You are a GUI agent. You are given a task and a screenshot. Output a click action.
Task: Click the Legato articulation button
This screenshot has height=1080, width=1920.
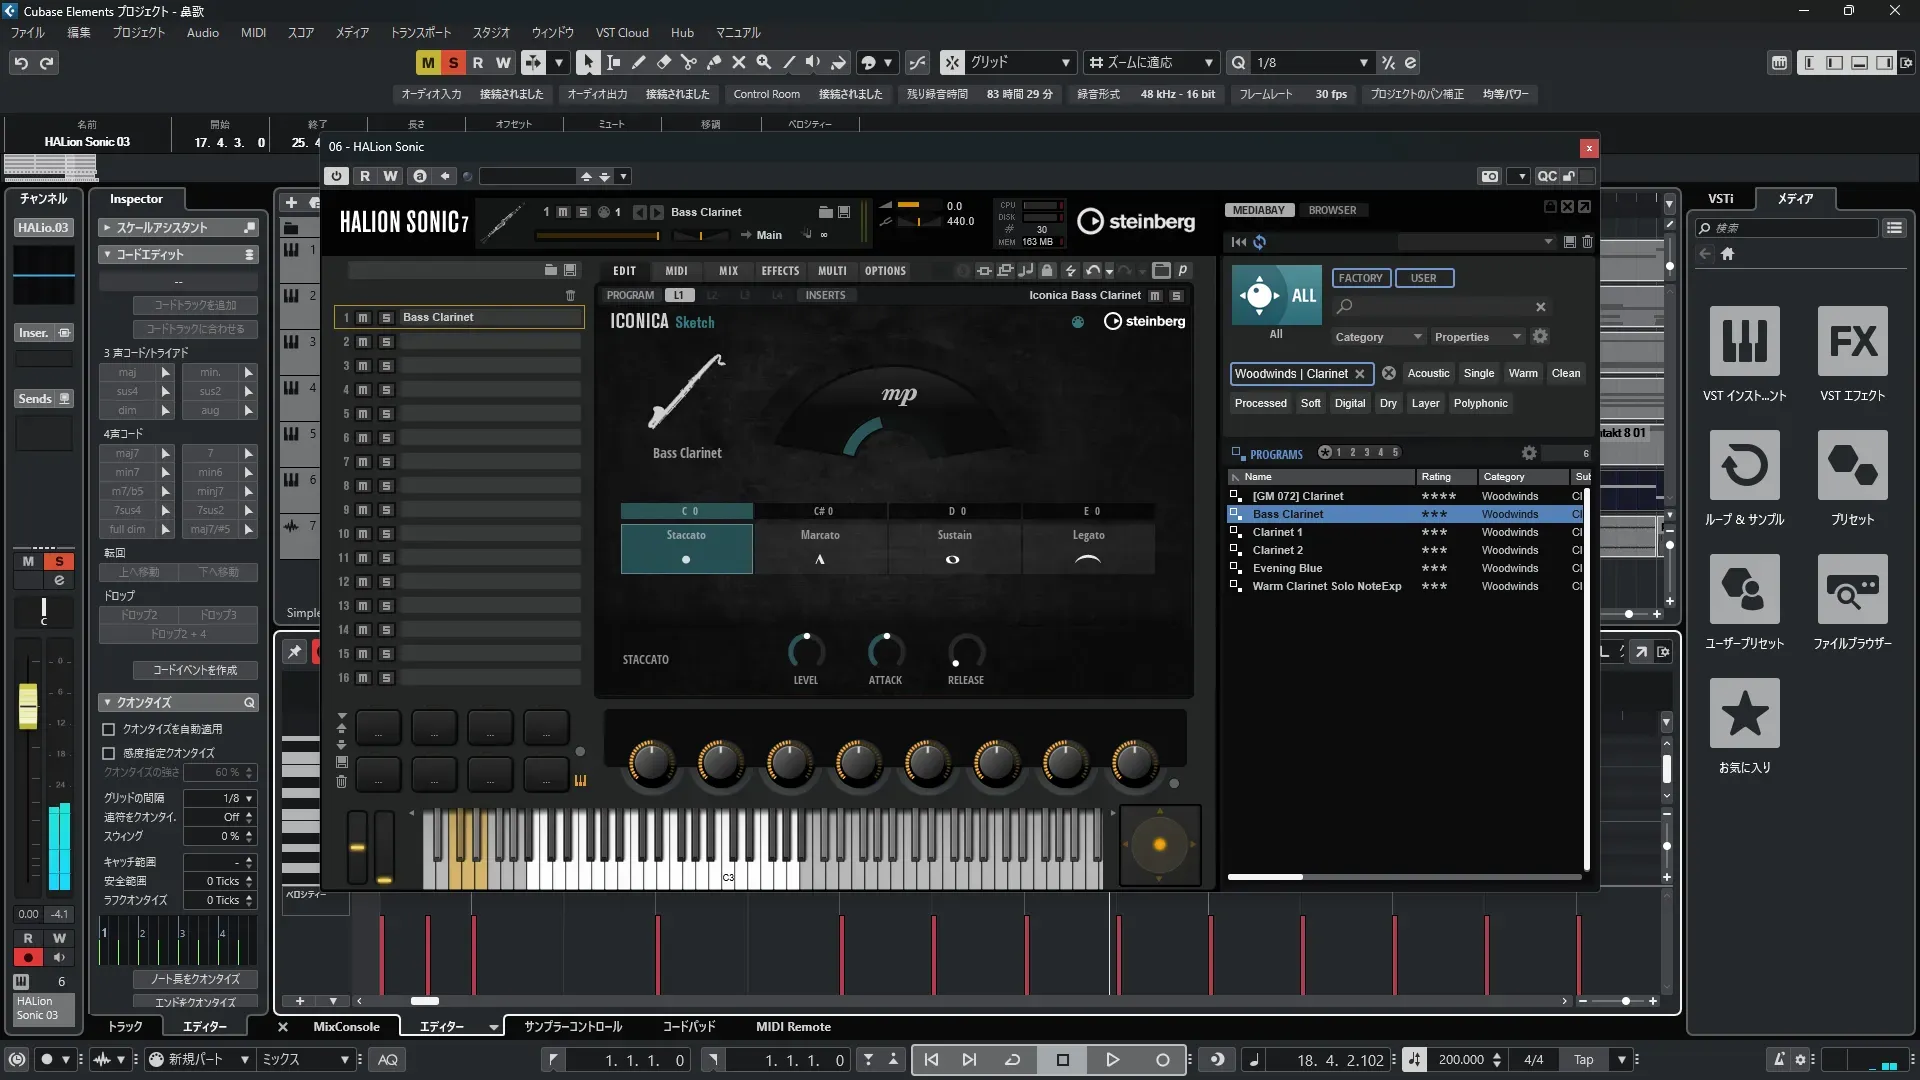pos(1088,547)
